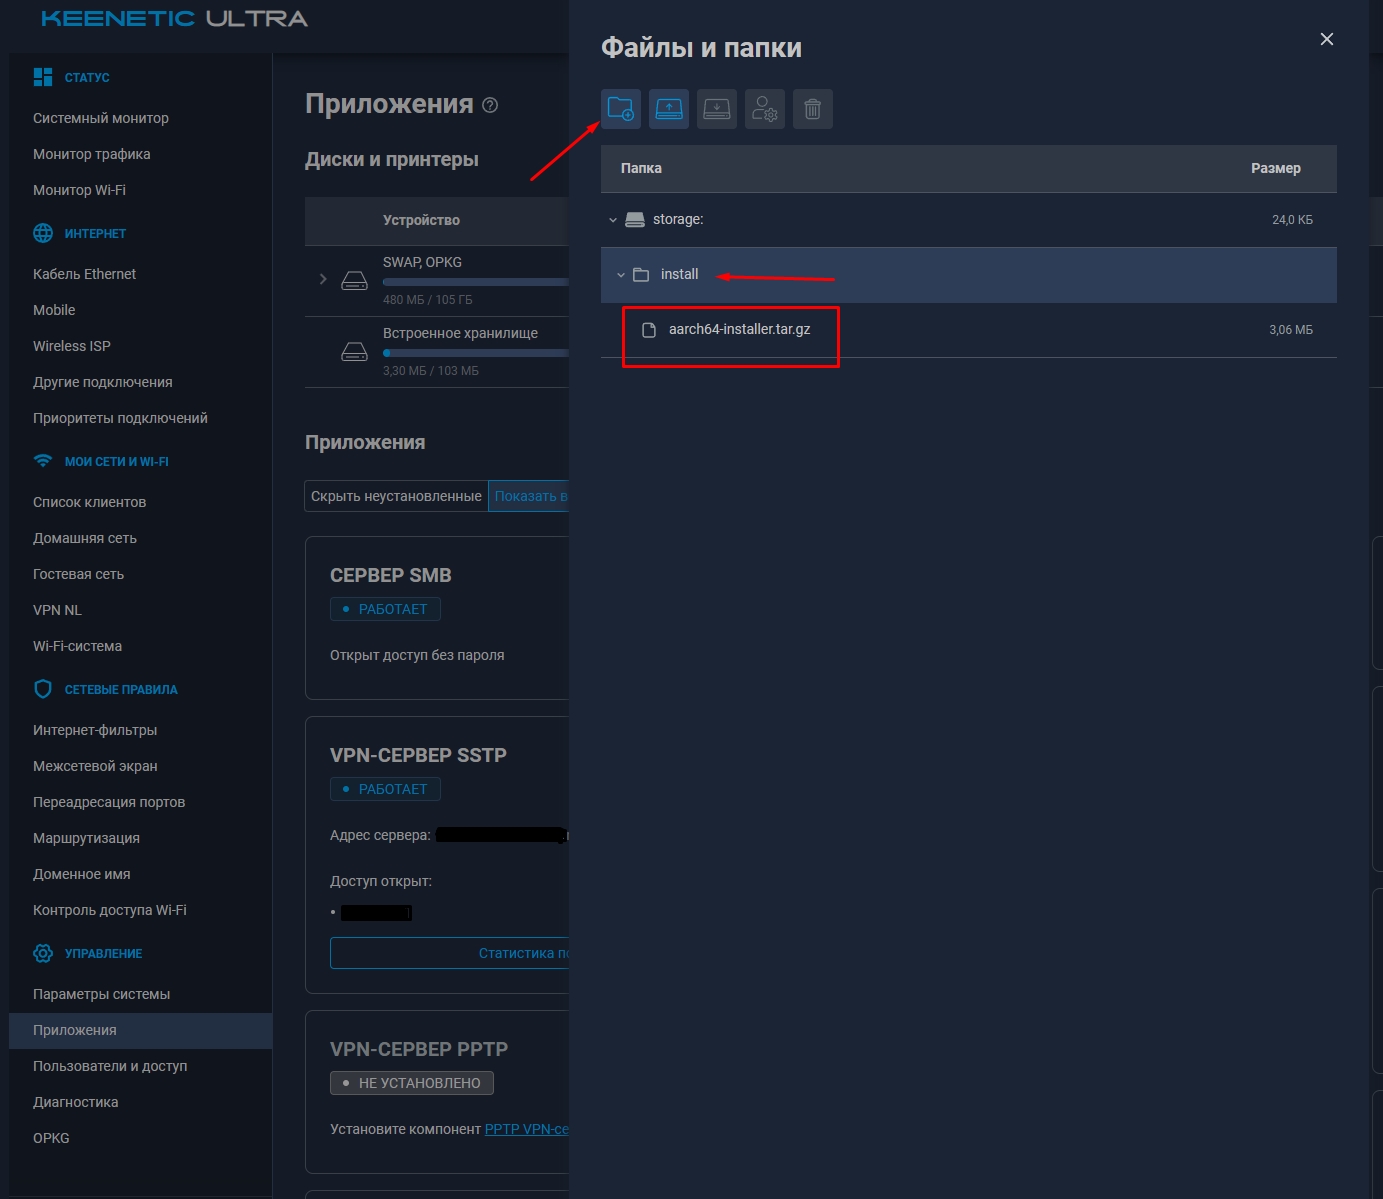Collapse the install folder
1383x1199 pixels.
[x=622, y=274]
